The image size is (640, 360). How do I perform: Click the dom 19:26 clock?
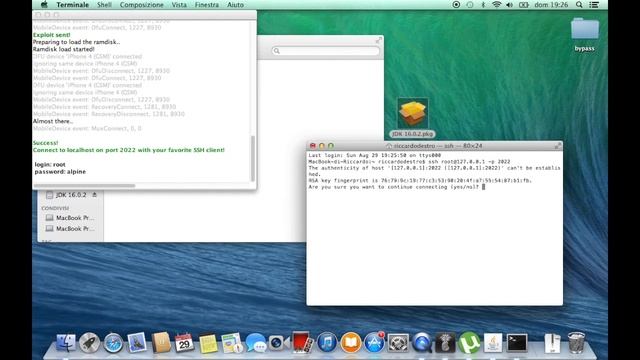click(551, 5)
